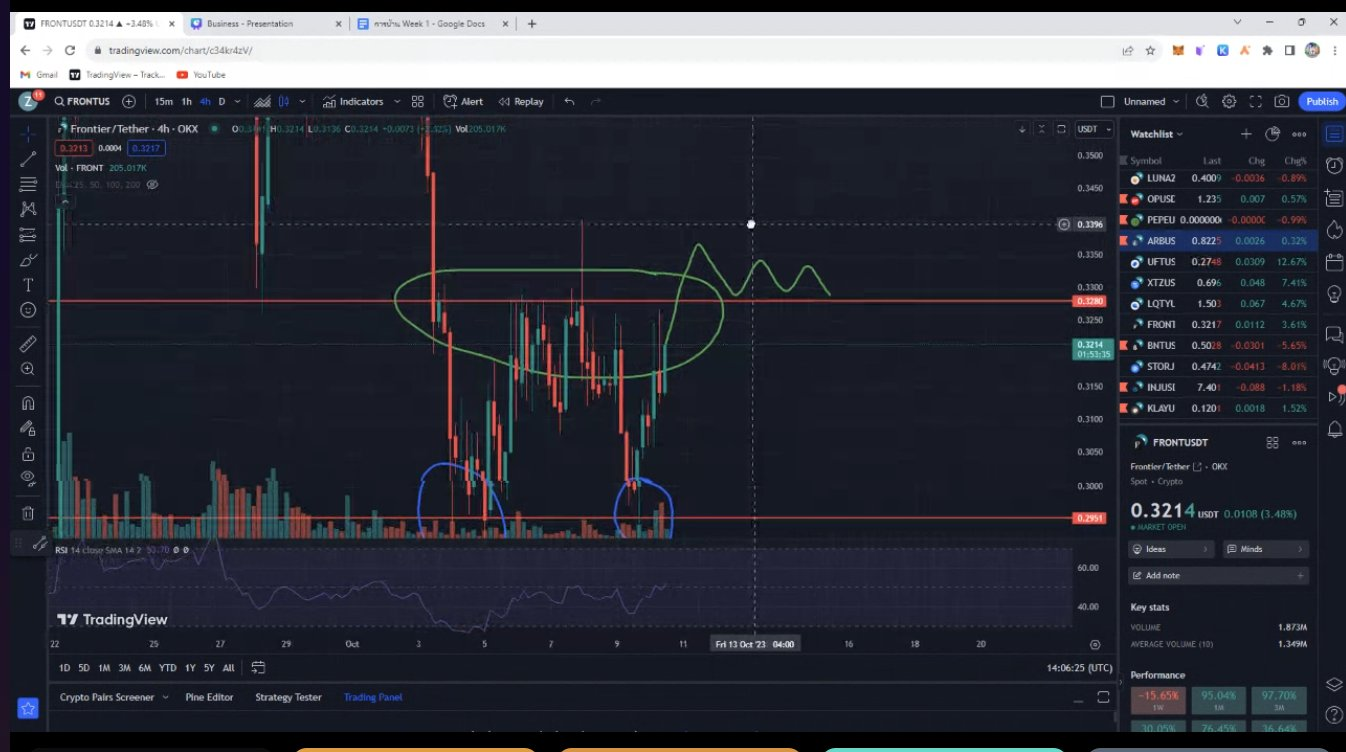Open the patterns drawing tool
The width and height of the screenshot is (1346, 752).
(x=28, y=209)
